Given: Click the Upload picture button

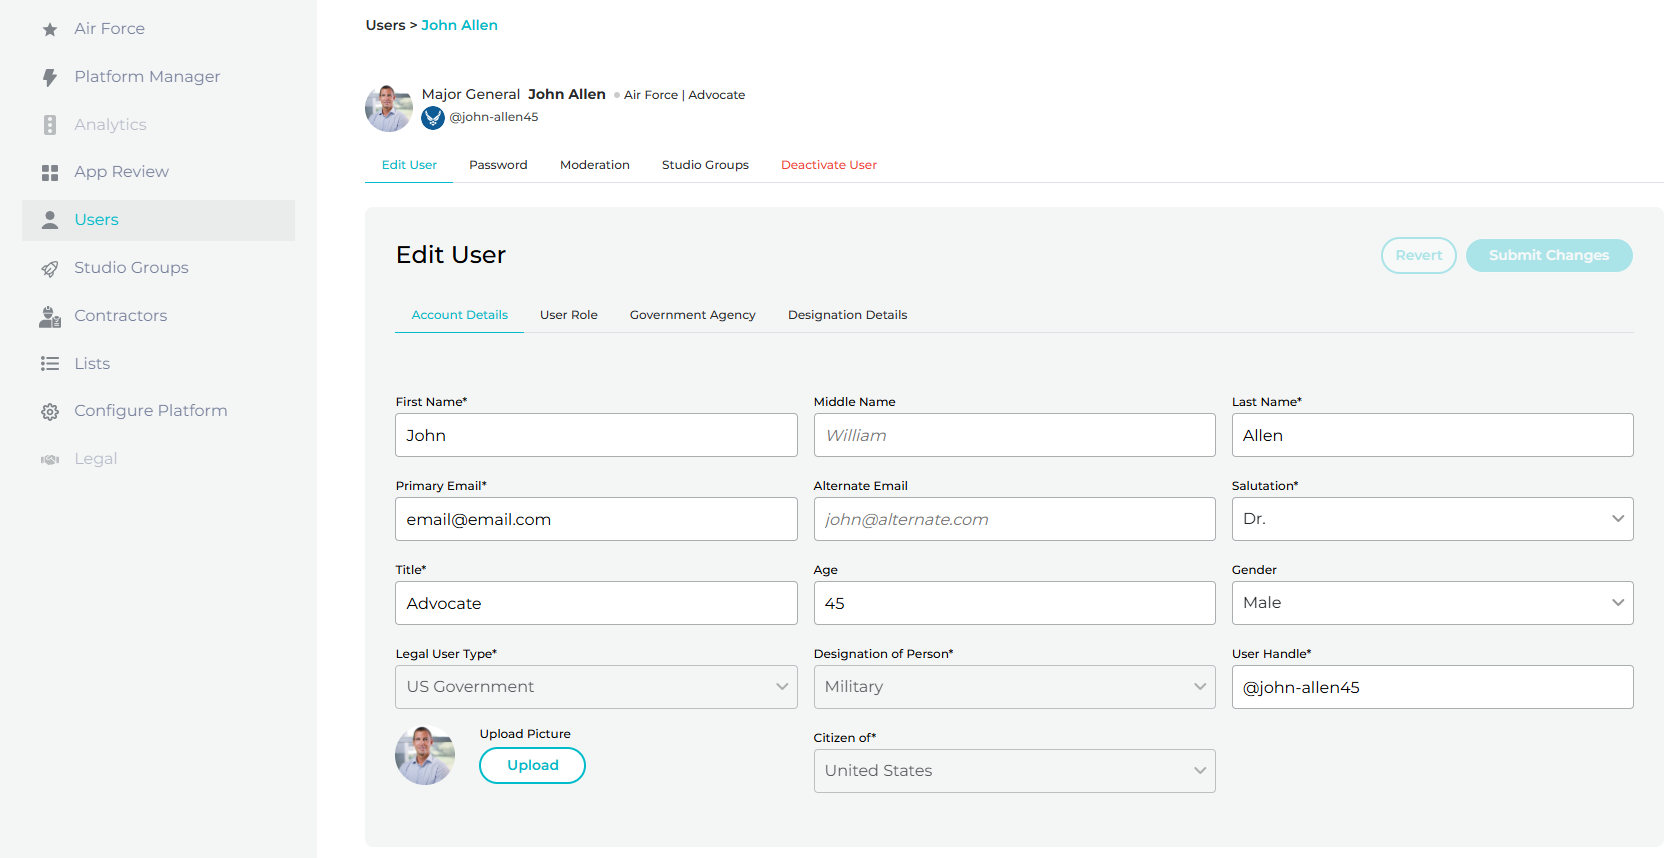Looking at the screenshot, I should tap(532, 765).
